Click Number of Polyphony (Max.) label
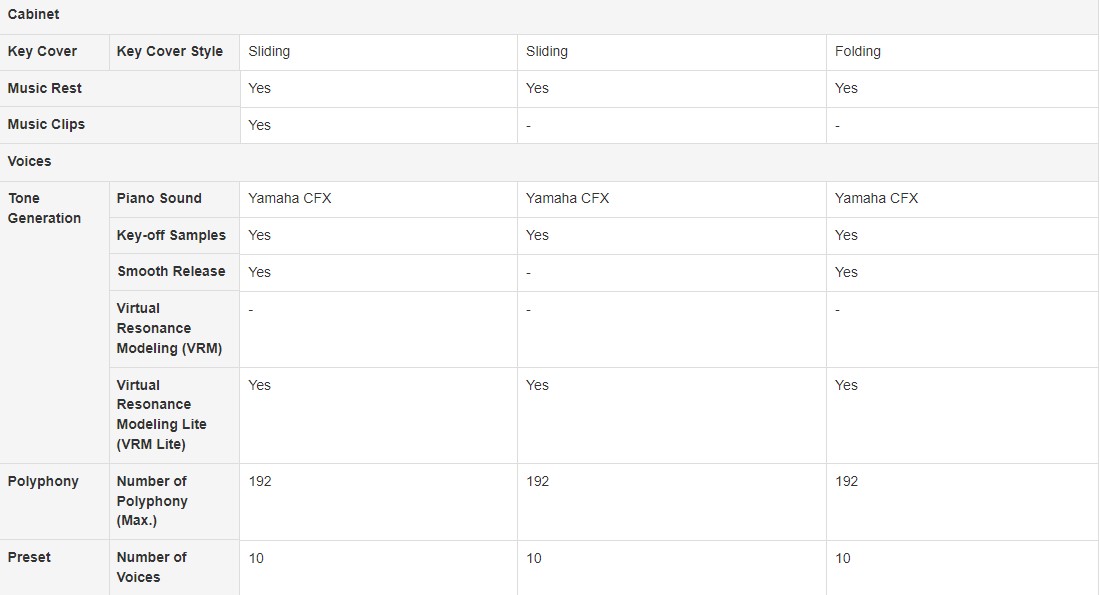 [x=152, y=501]
